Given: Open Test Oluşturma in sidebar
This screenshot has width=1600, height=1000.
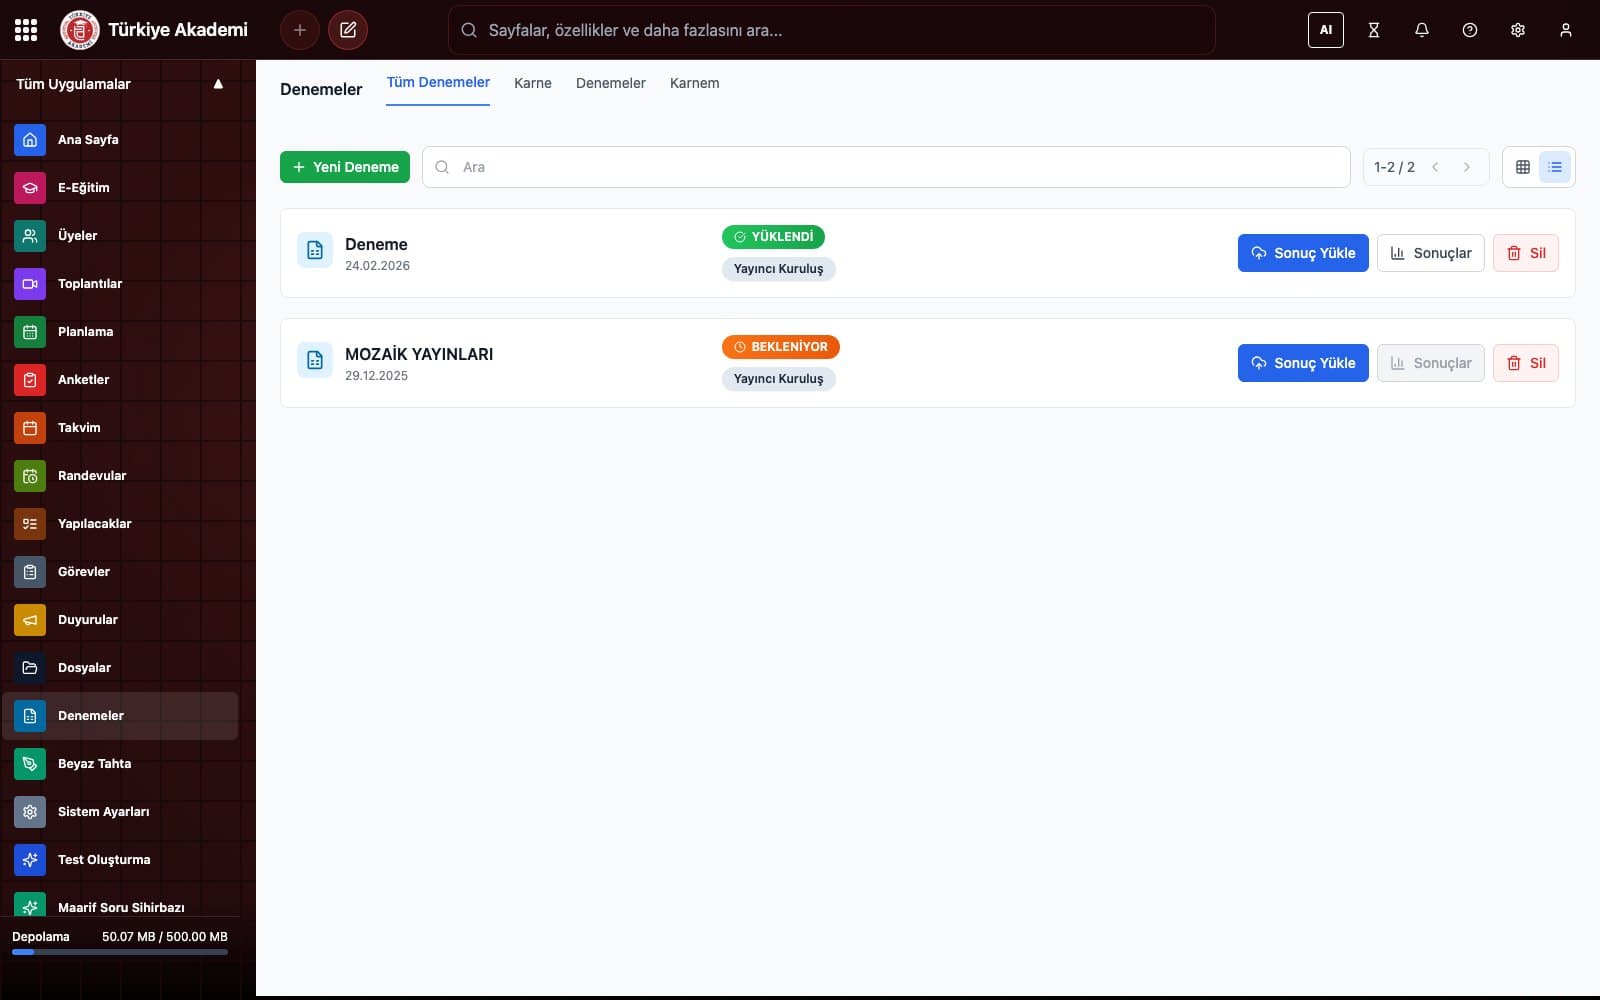Looking at the screenshot, I should pos(120,860).
